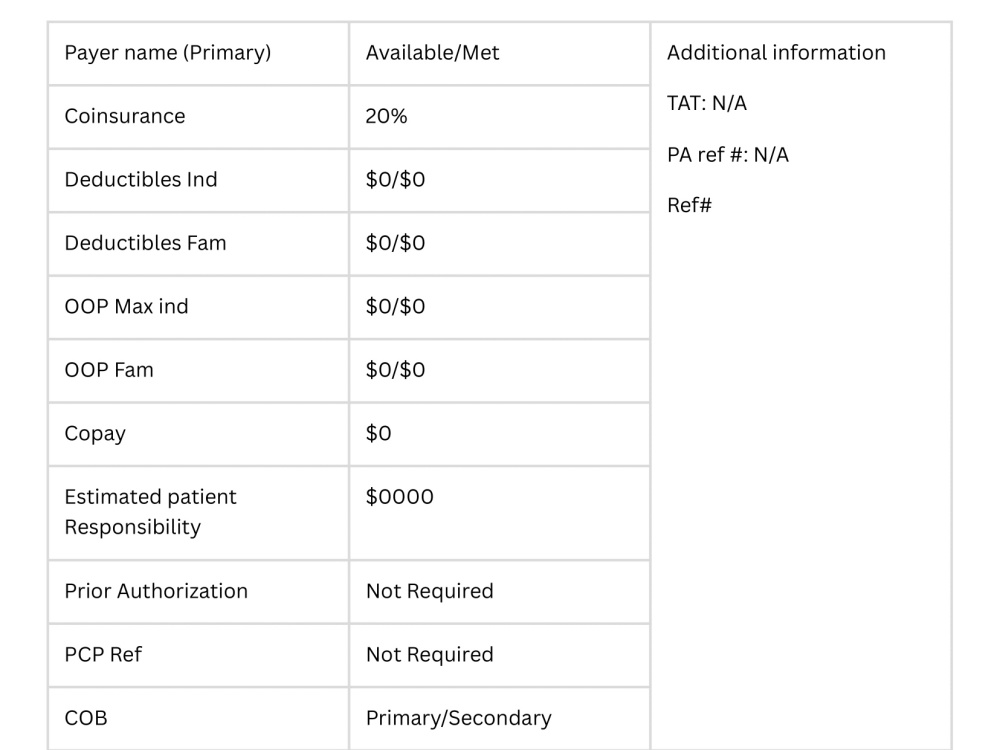
Task: Click the Estimated patient Responsibility label
Action: (151, 512)
